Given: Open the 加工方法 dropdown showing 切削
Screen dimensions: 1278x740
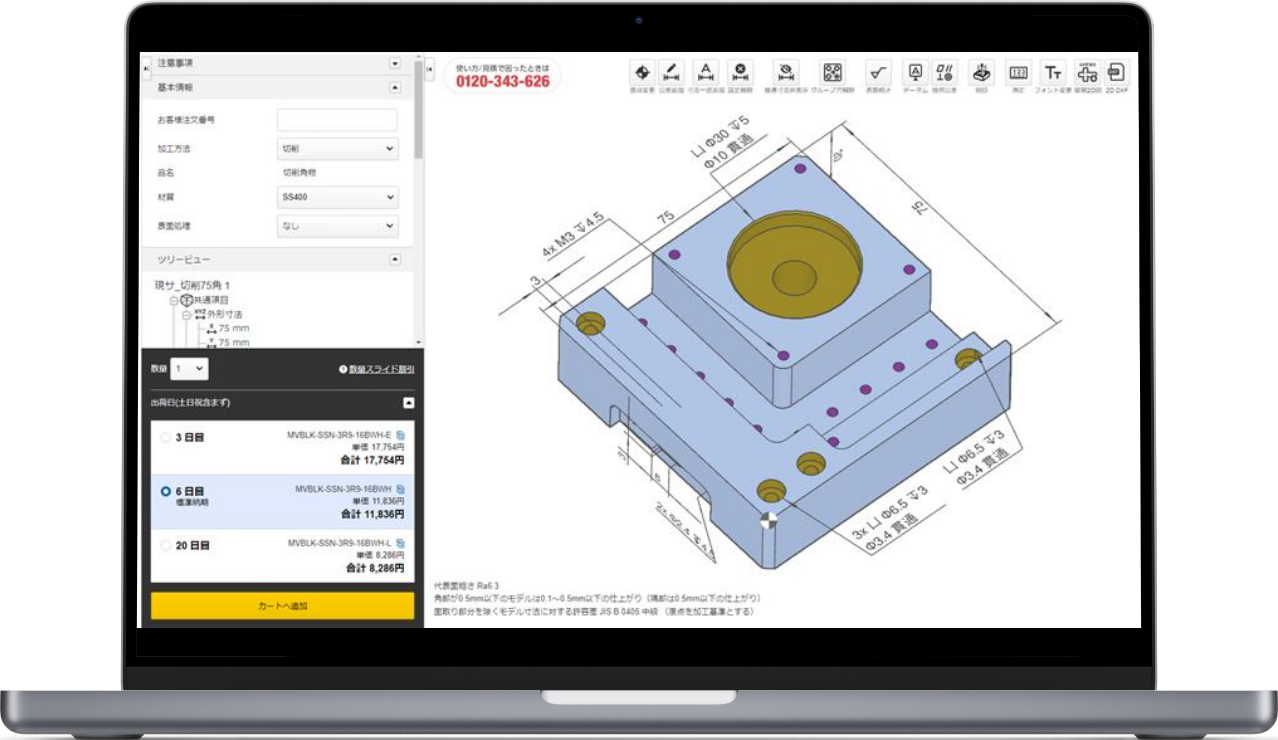Looking at the screenshot, I should pyautogui.click(x=337, y=148).
